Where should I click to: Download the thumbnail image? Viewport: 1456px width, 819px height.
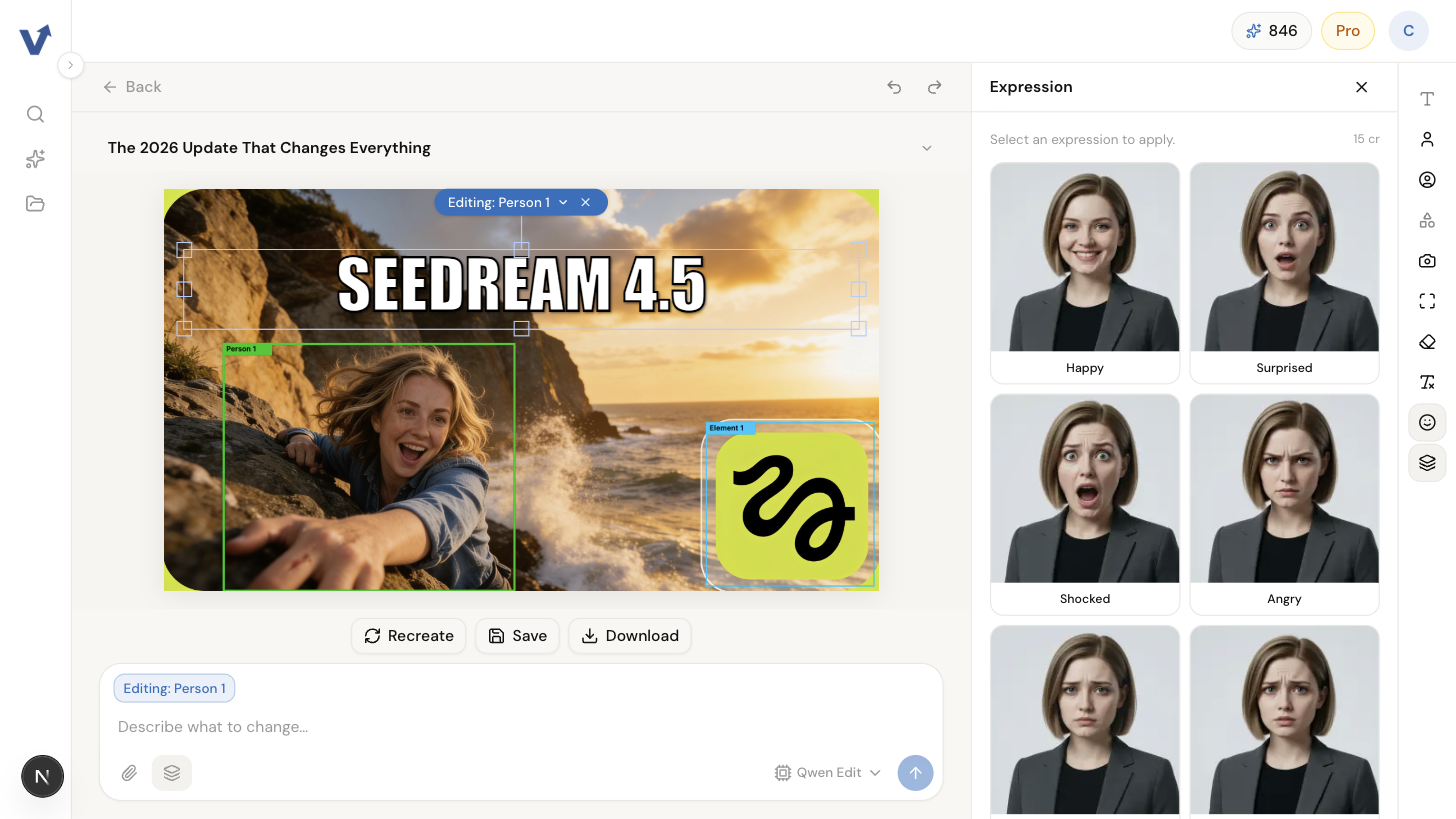[630, 636]
